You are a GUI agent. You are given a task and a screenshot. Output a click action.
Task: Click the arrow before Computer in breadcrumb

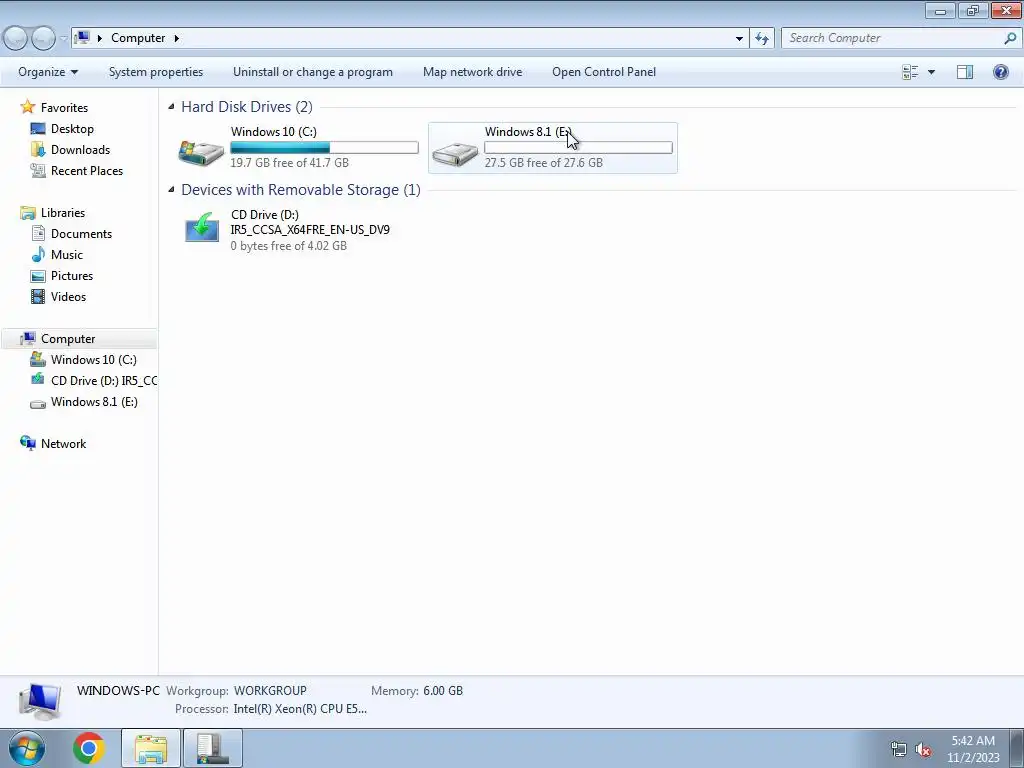[100, 38]
